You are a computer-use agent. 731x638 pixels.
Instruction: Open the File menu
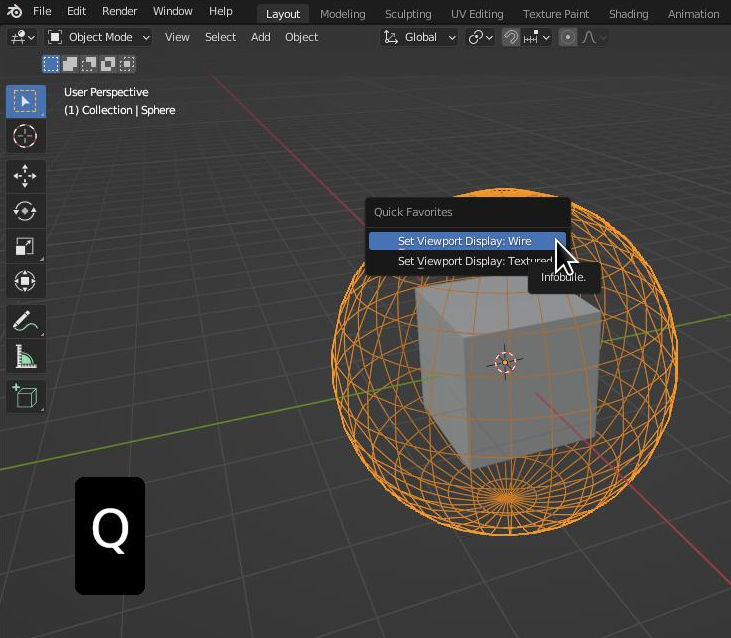[x=42, y=11]
